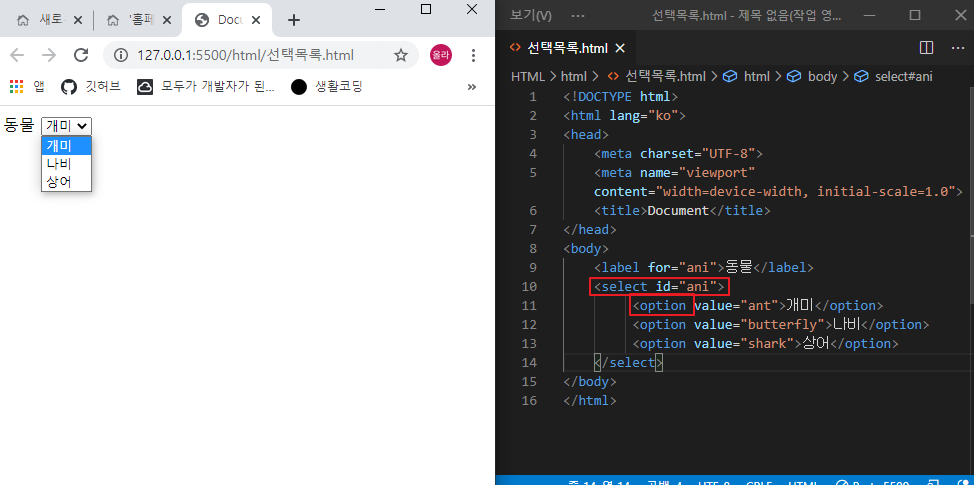Click the select id="ani" code line
This screenshot has height=485, width=974.
659,286
